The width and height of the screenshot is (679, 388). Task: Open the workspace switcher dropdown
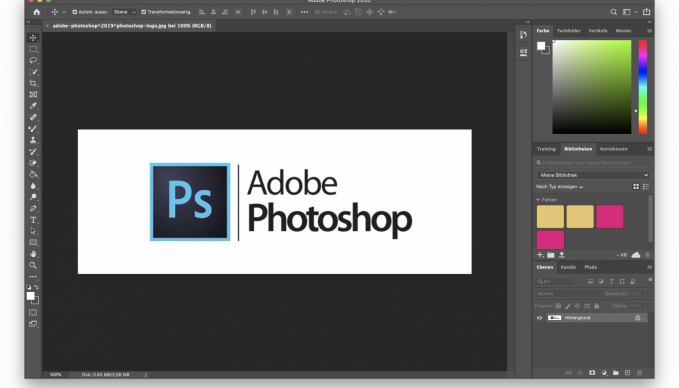(x=630, y=12)
